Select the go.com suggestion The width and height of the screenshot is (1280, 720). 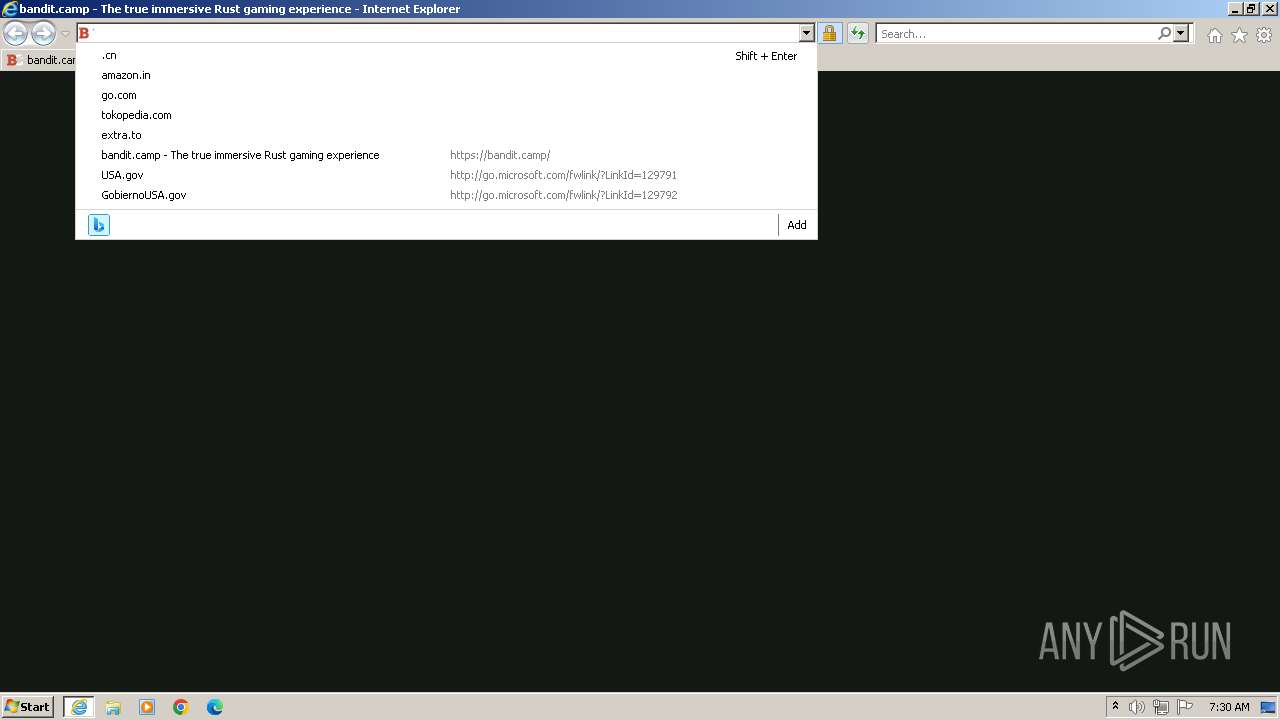(x=446, y=95)
